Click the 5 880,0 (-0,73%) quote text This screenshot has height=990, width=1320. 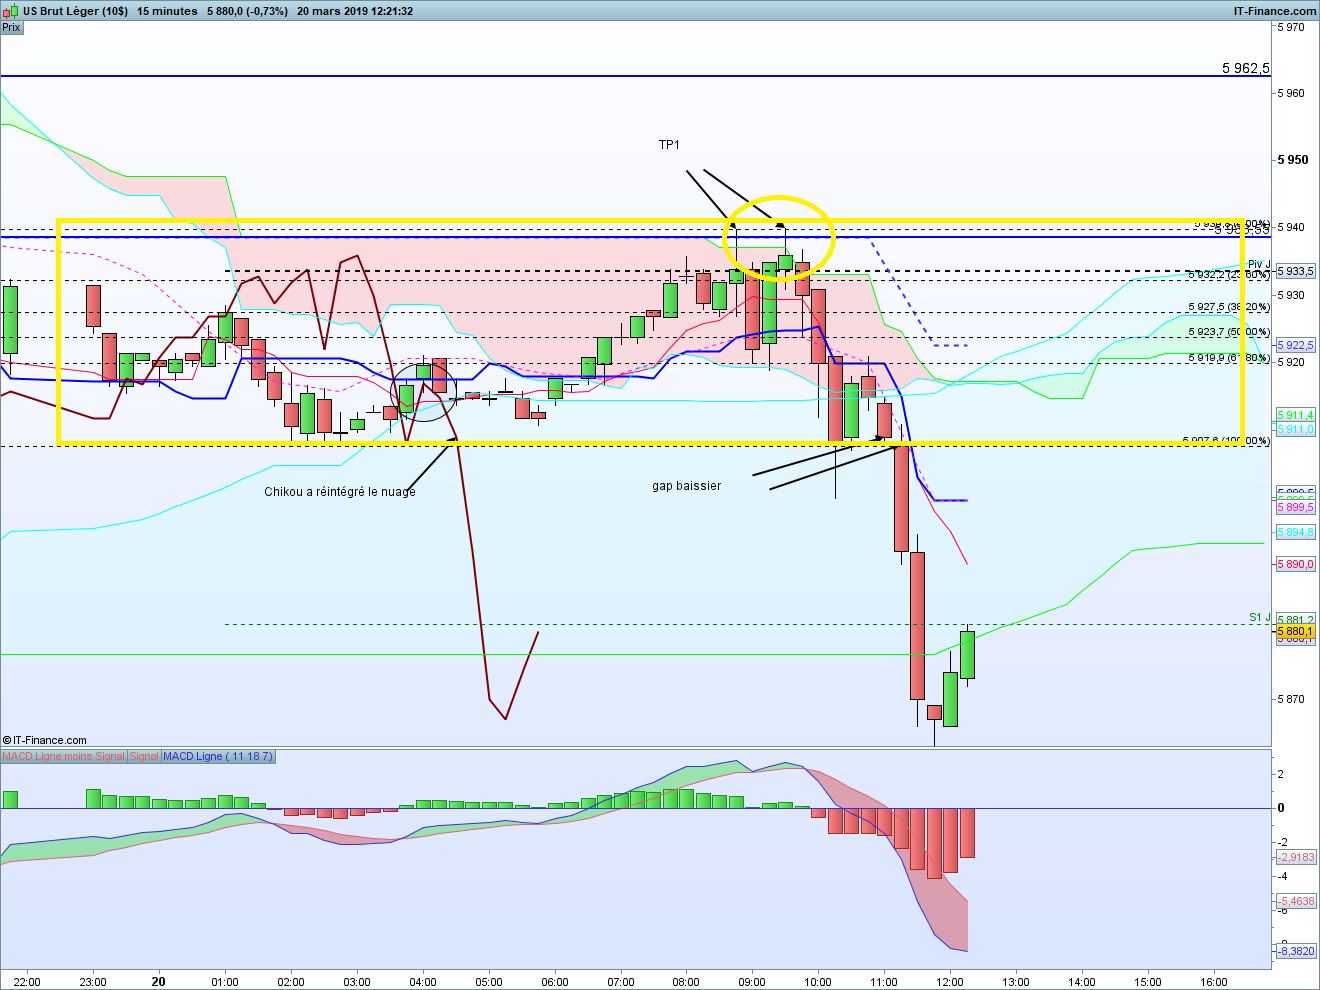247,11
